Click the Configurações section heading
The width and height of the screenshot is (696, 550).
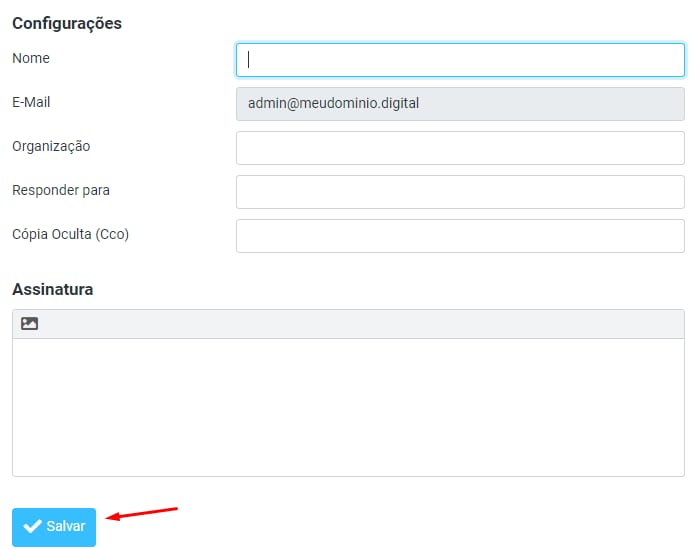pos(67,23)
